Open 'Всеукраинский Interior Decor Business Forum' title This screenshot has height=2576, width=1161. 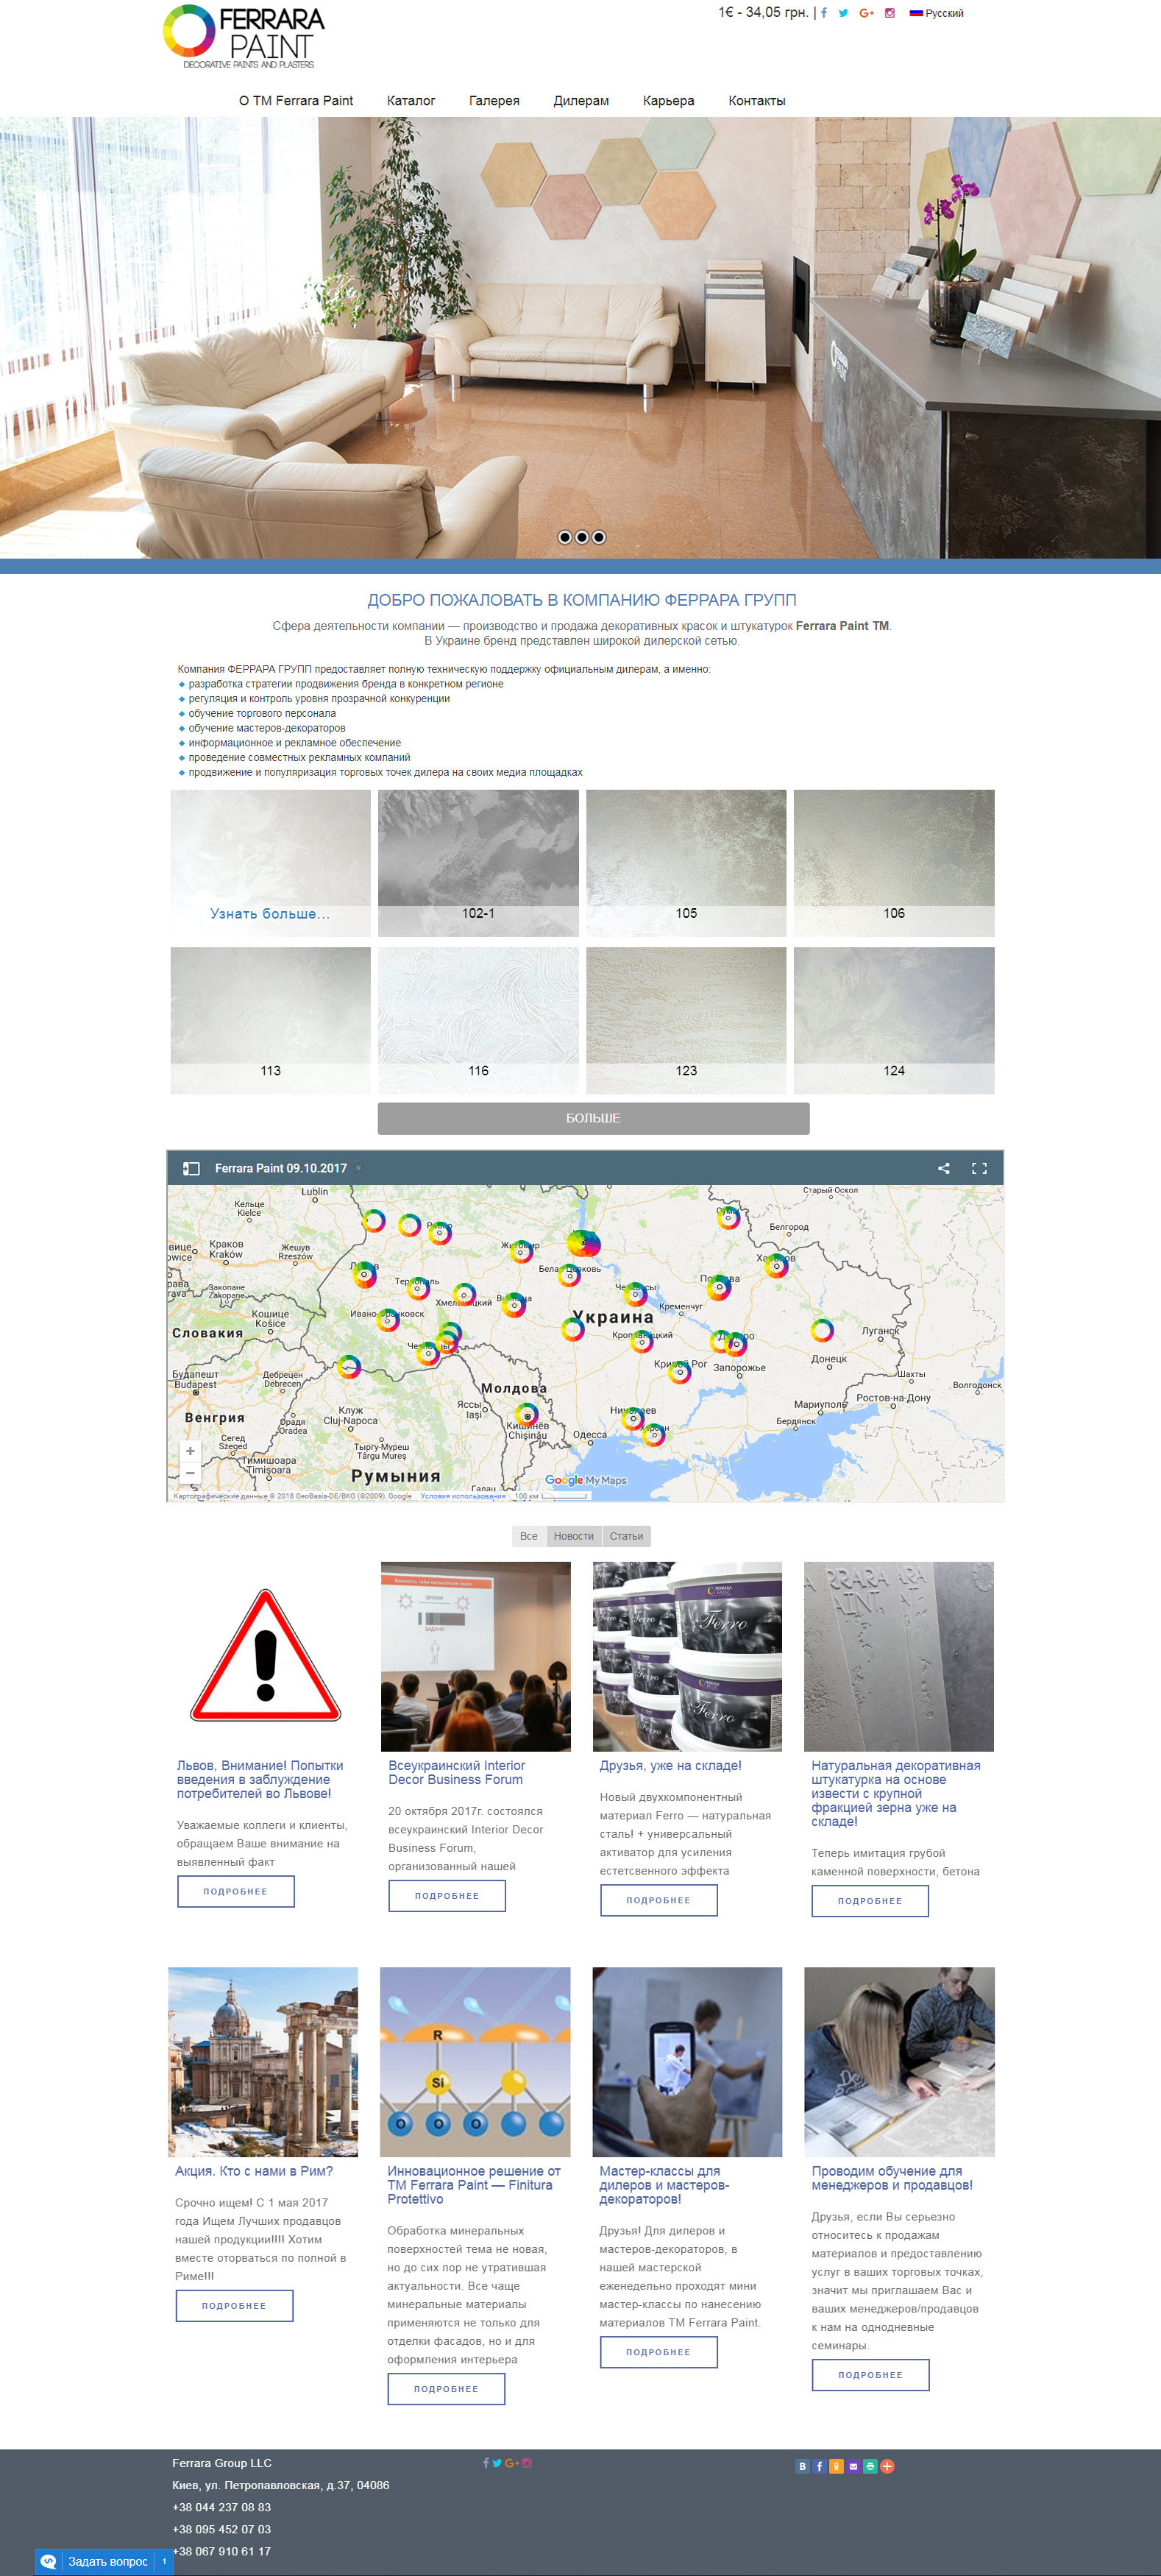(457, 1772)
